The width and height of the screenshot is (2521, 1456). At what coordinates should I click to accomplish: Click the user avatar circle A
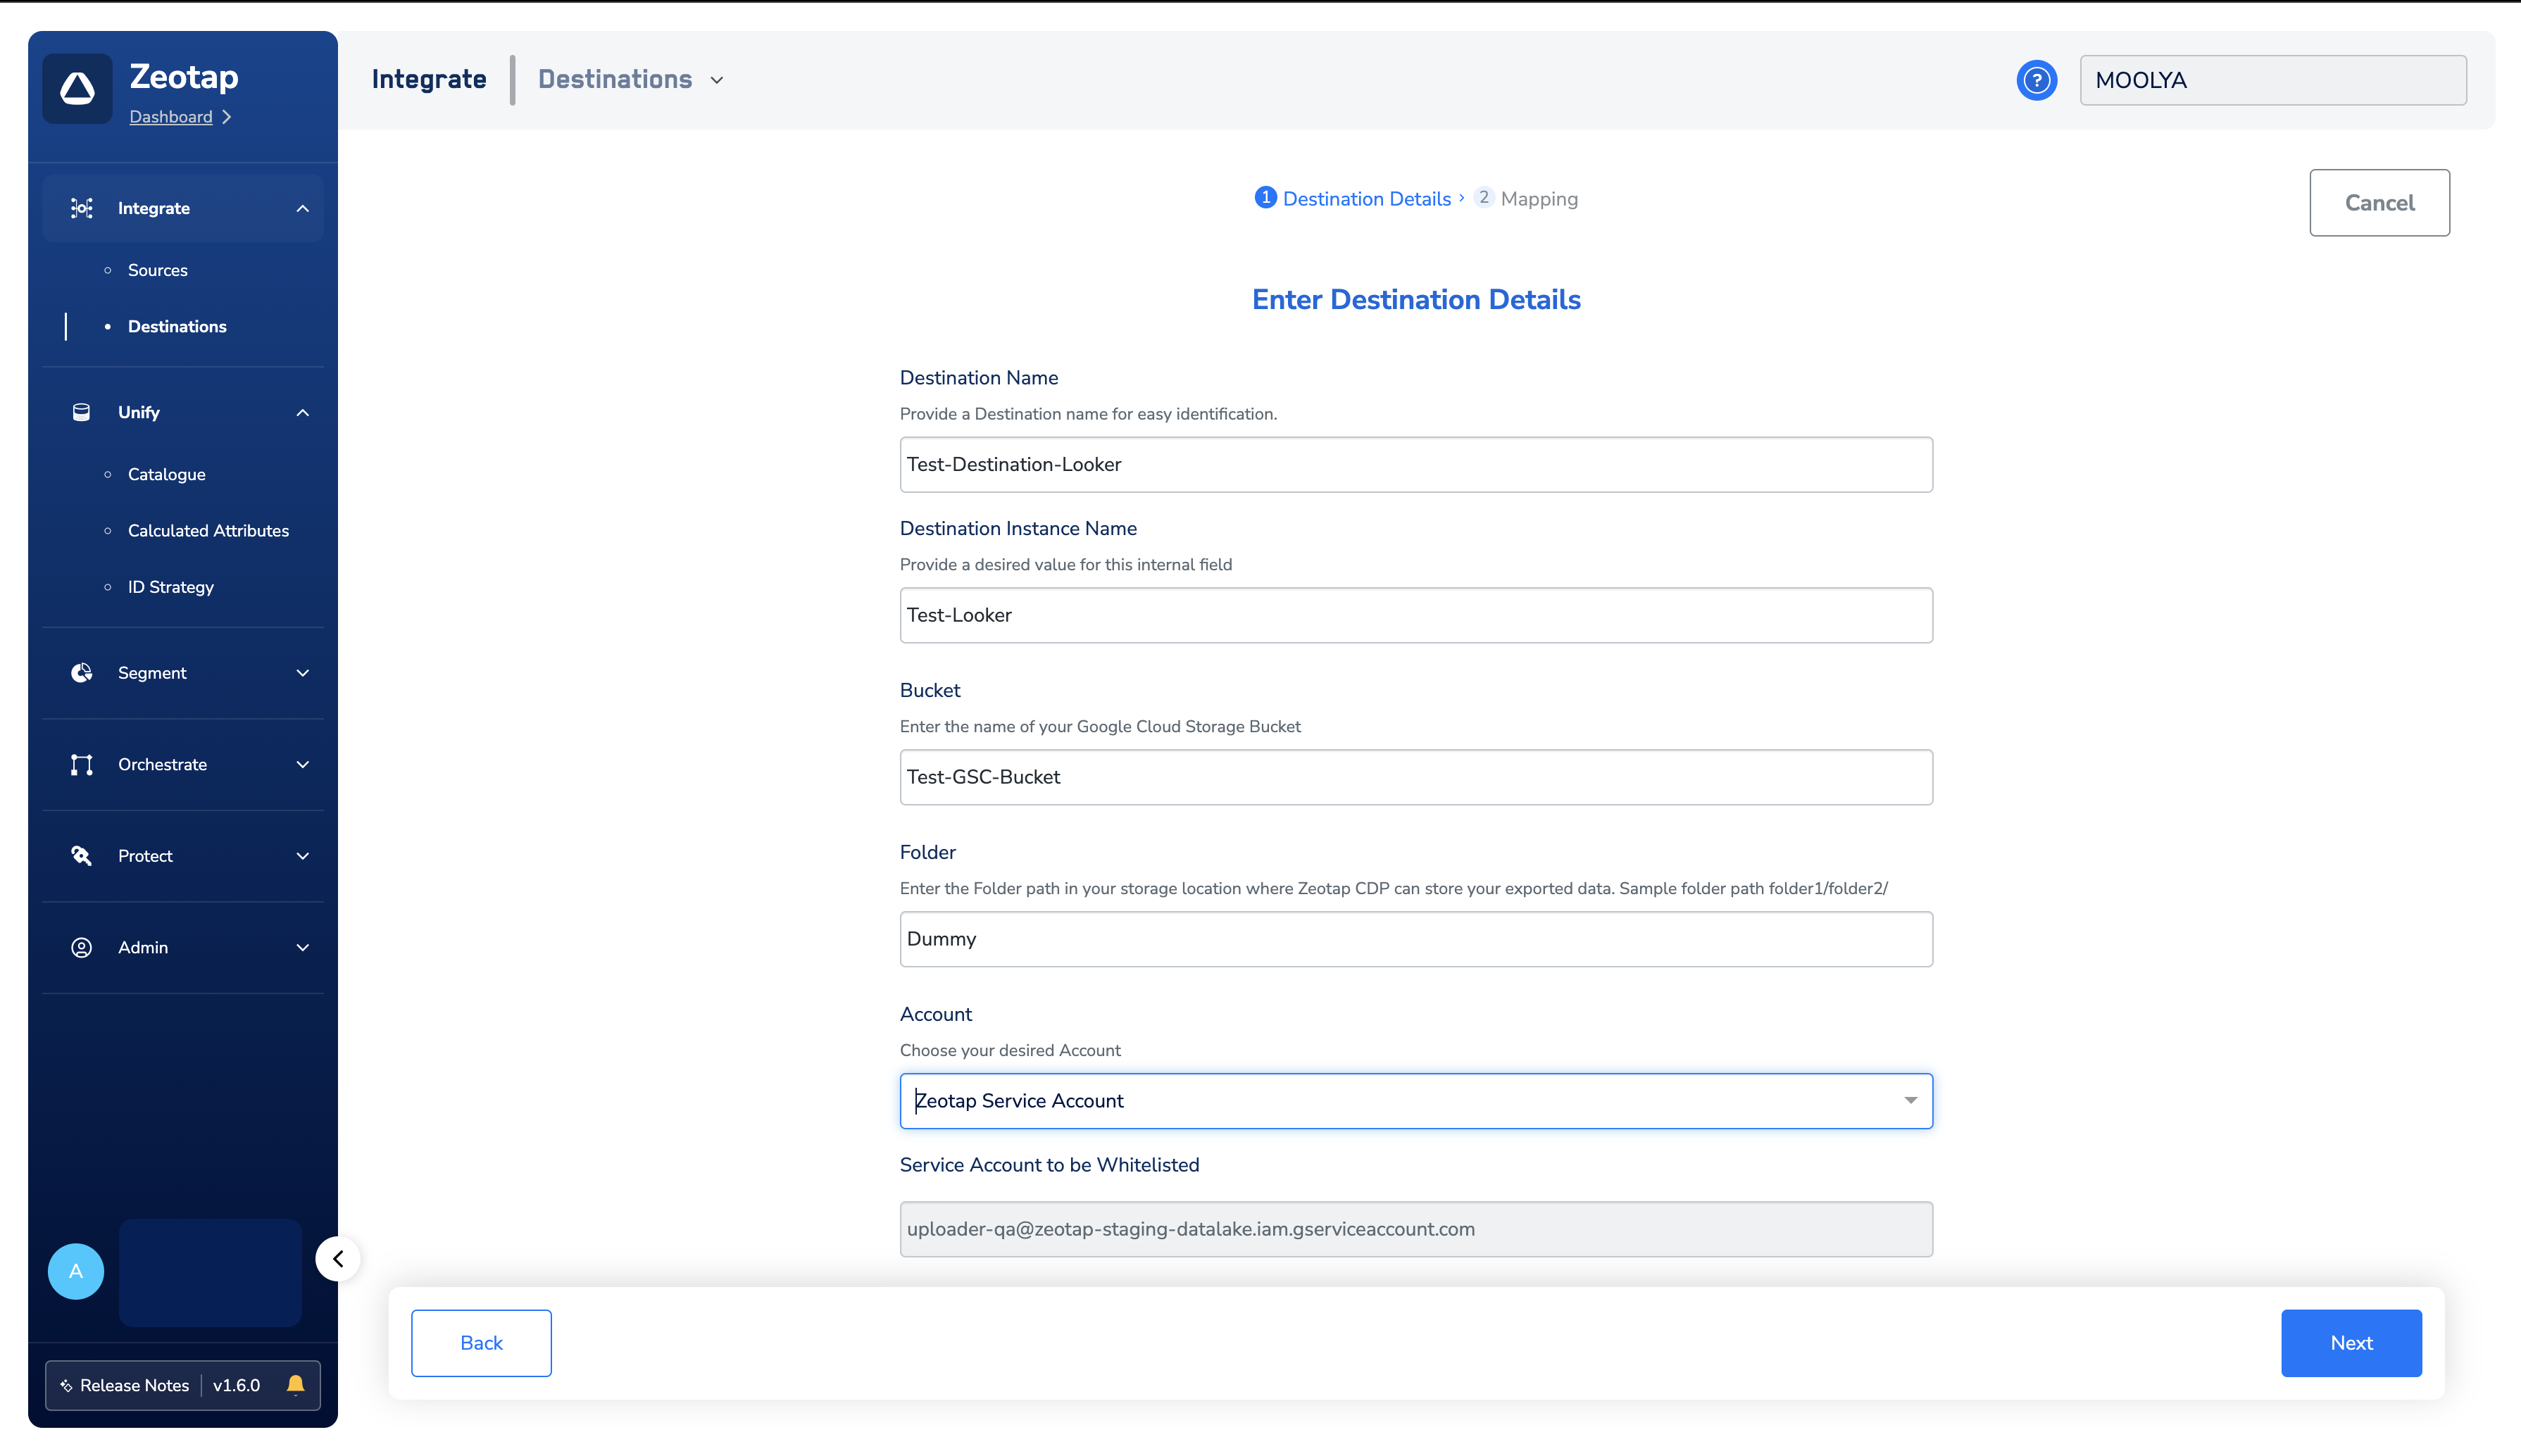(76, 1271)
